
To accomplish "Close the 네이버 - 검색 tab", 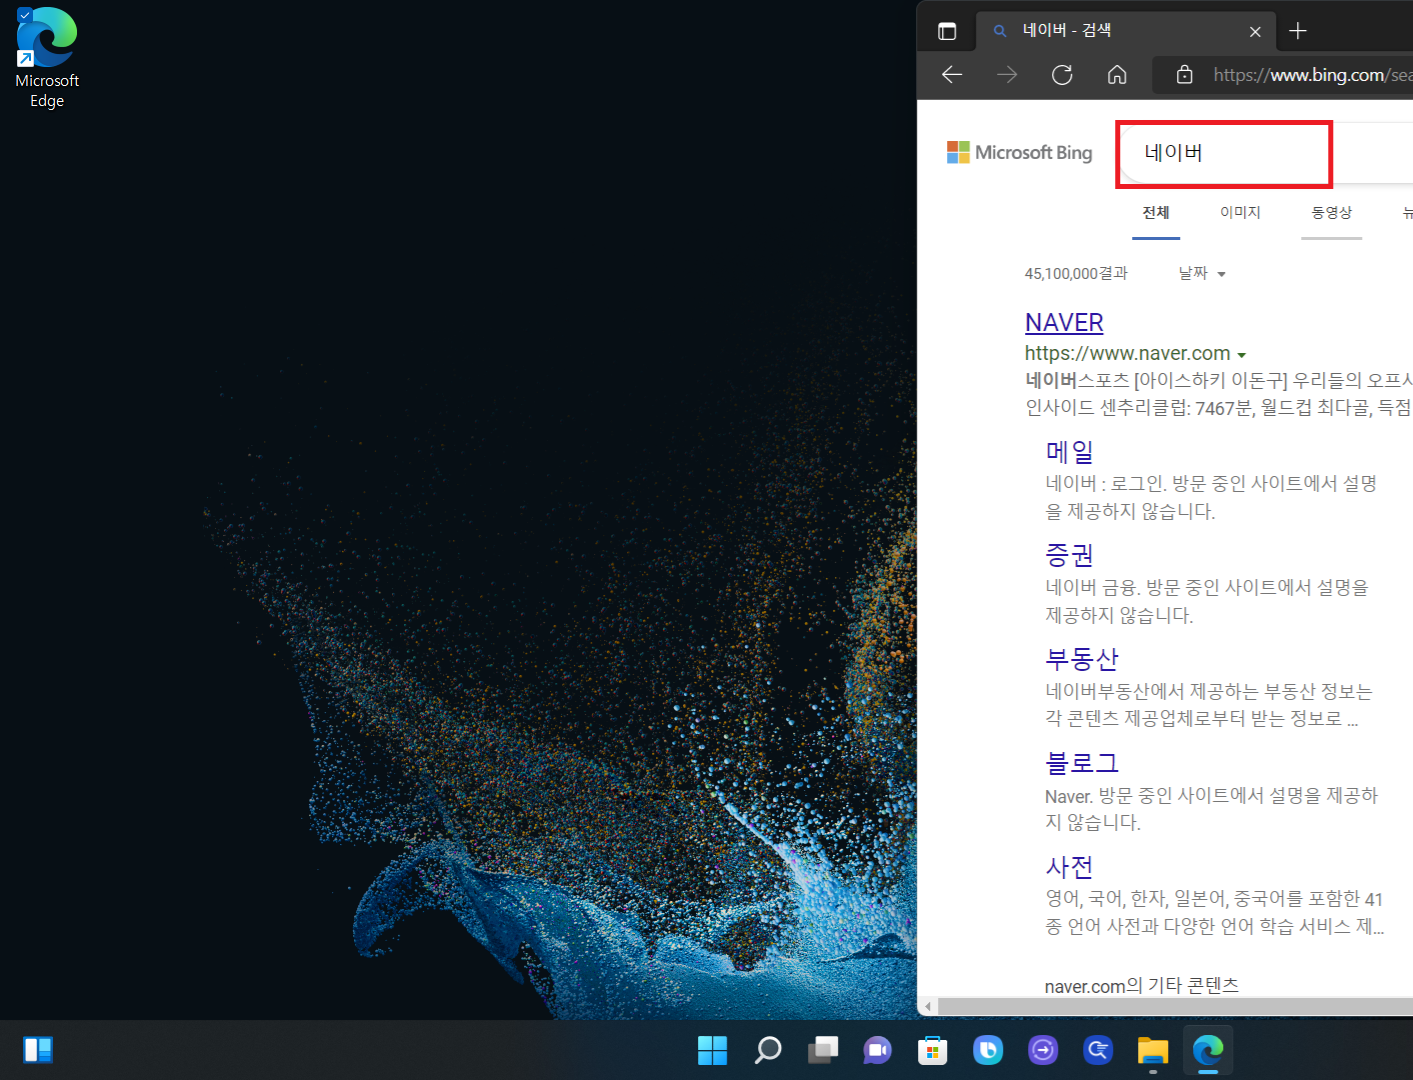I will (1255, 32).
